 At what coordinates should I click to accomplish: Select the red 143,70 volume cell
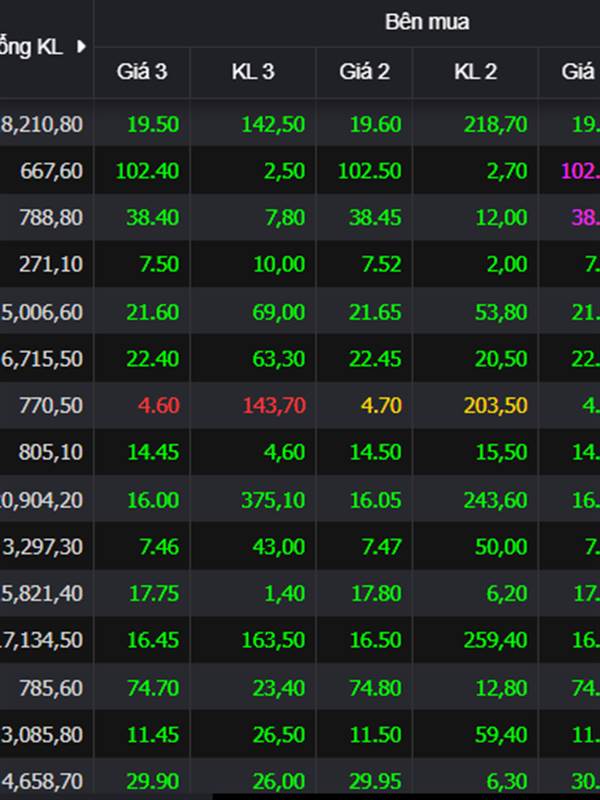(273, 405)
